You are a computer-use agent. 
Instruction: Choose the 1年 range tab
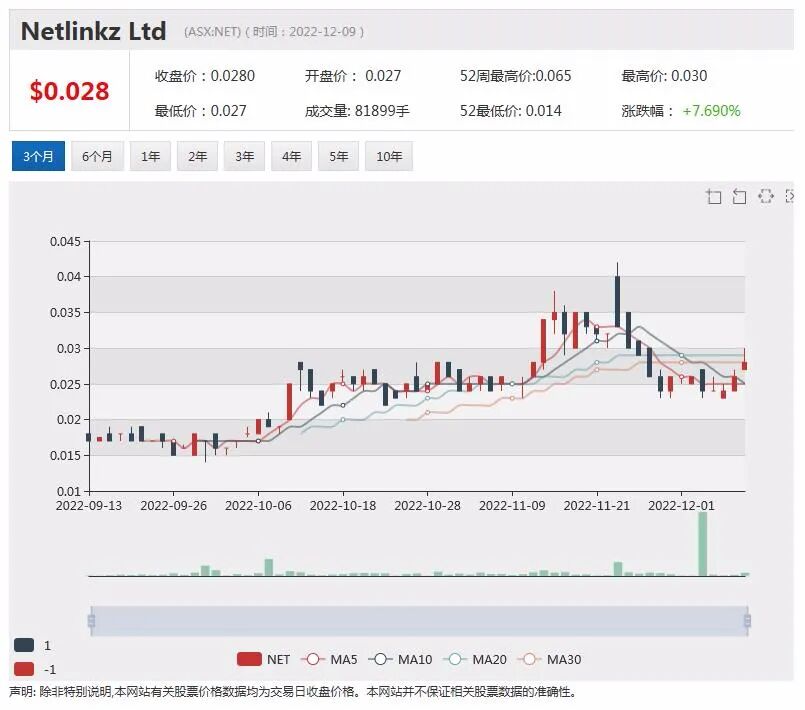pyautogui.click(x=150, y=156)
